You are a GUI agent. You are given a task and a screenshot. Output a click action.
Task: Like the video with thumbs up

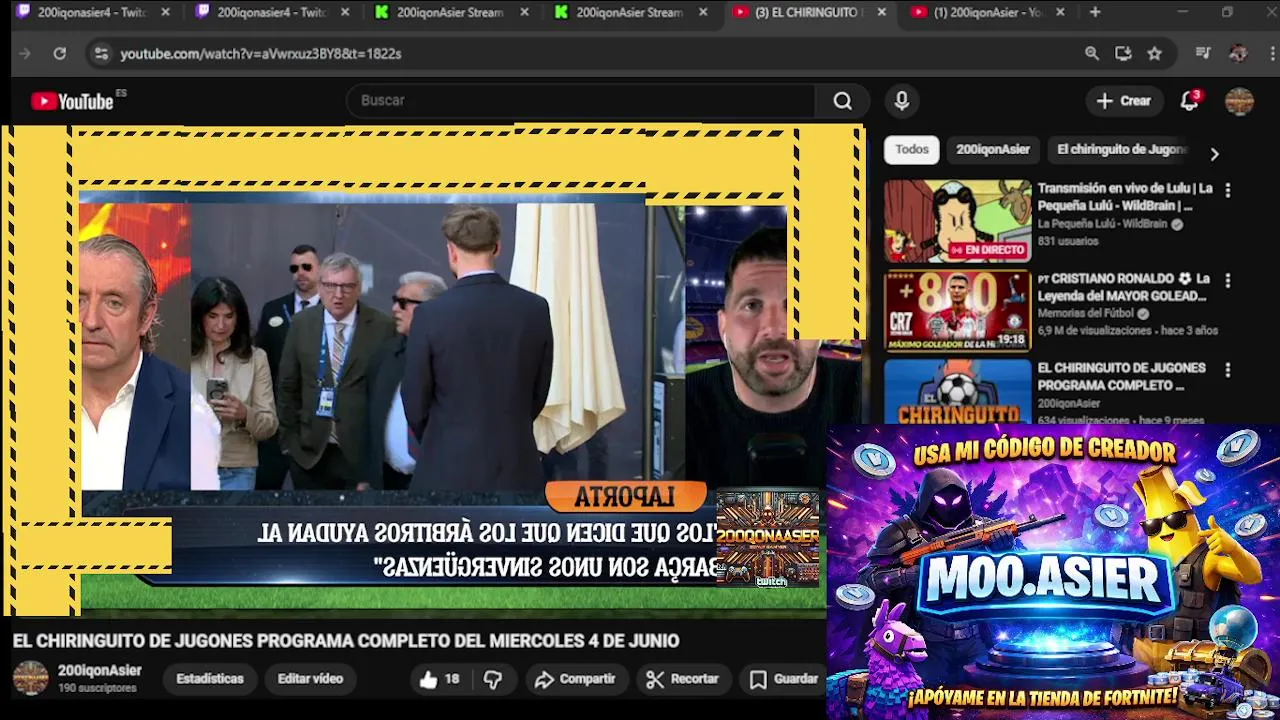439,679
